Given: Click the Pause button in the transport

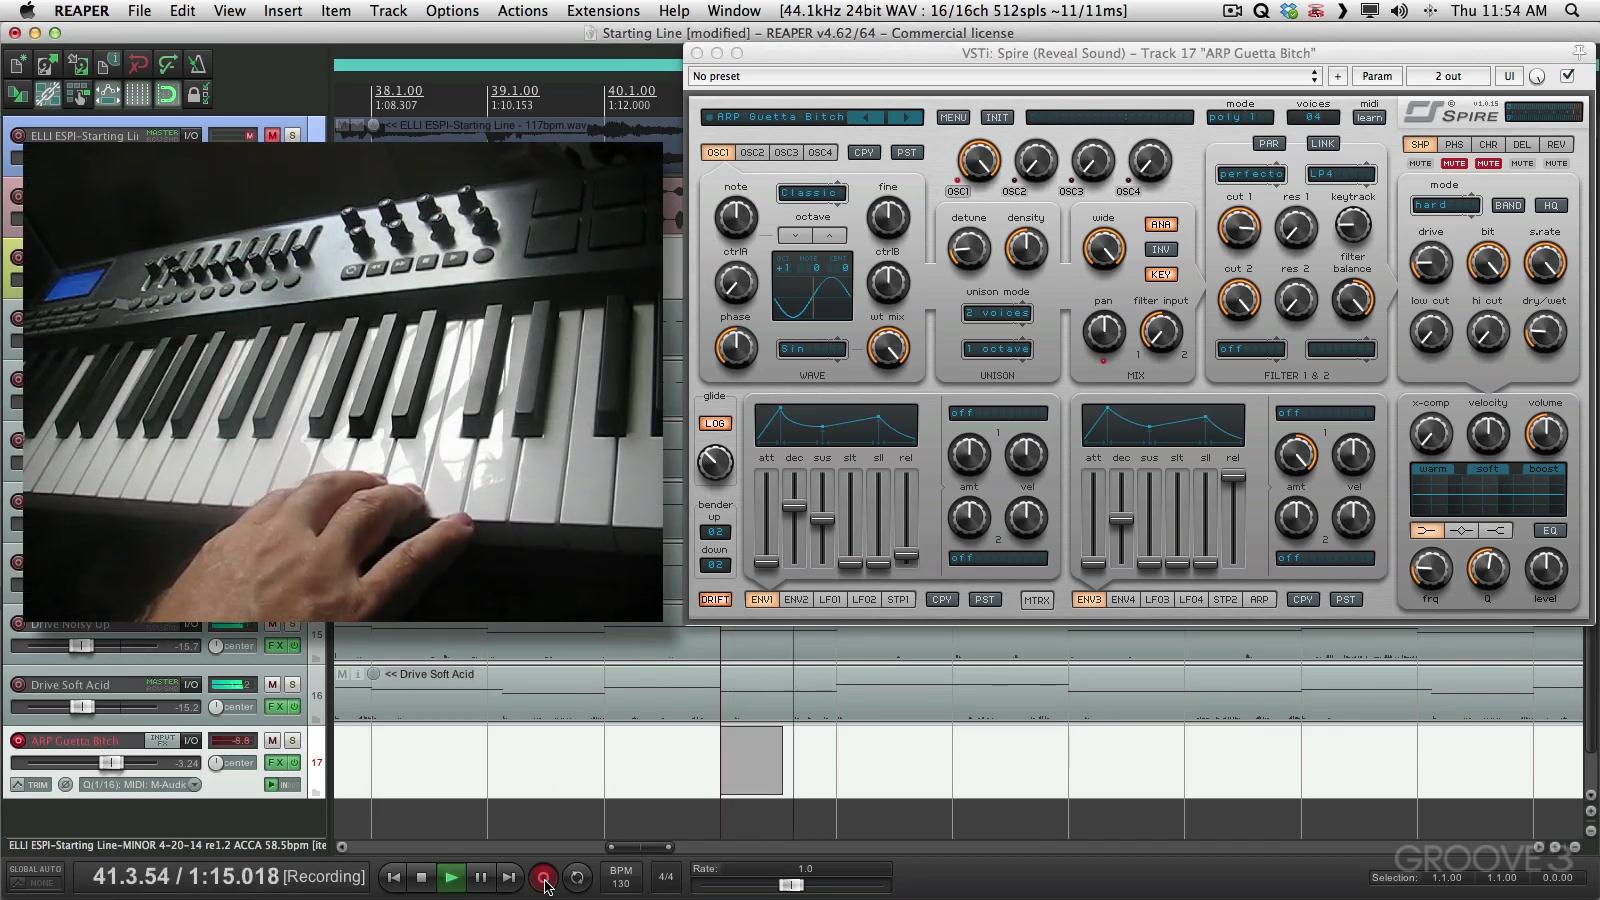Looking at the screenshot, I should click(x=480, y=877).
